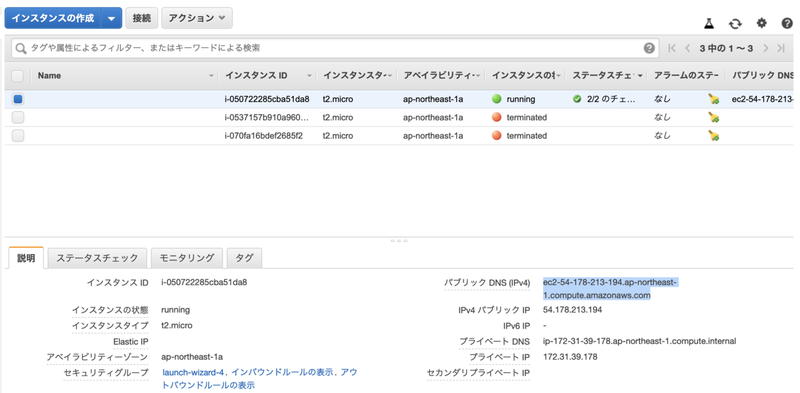800x393 pixels.
Task: Click private DNS ip-172-31-39-178 value
Action: click(x=639, y=341)
